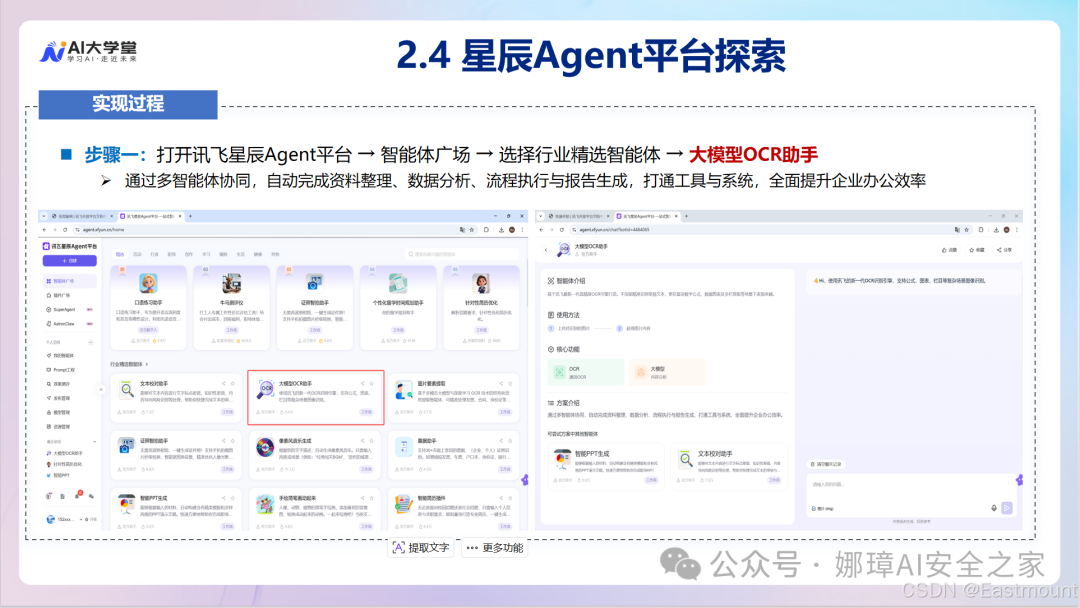Open the 大模型OCR助手 card in the agent grid

coord(315,397)
